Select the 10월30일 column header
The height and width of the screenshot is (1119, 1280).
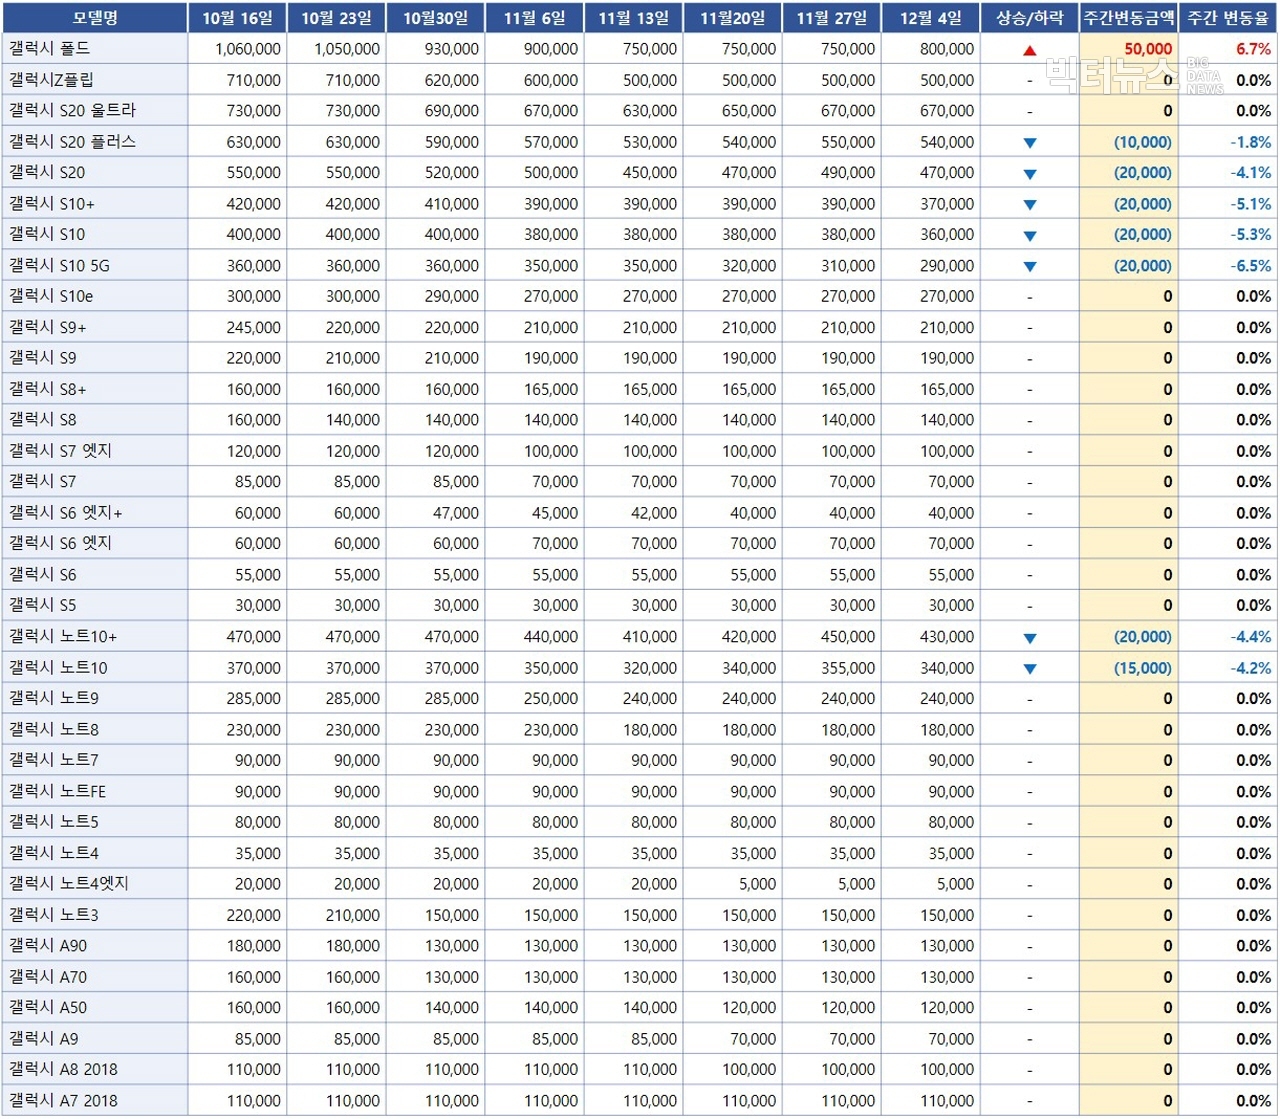[x=435, y=17]
